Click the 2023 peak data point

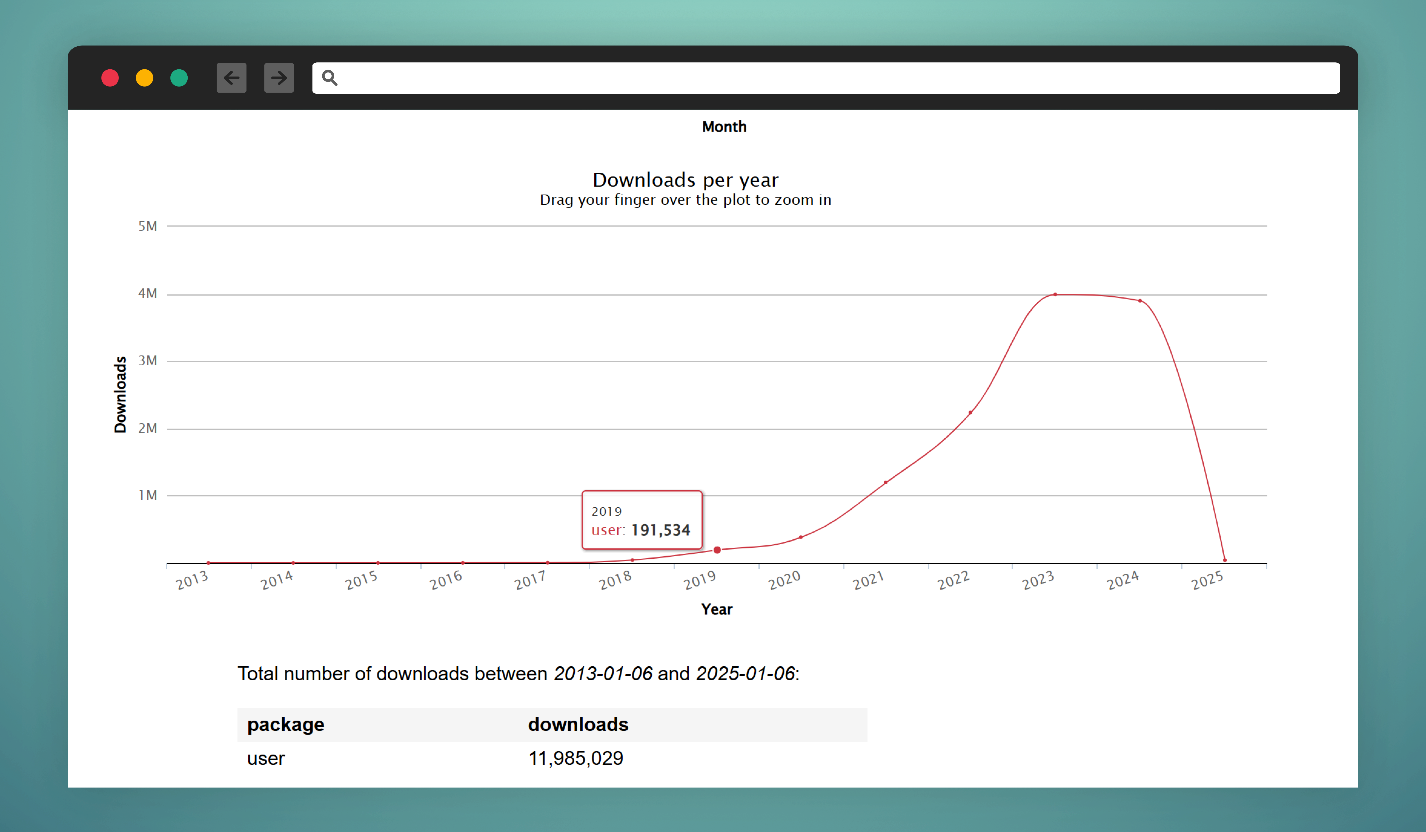1055,294
